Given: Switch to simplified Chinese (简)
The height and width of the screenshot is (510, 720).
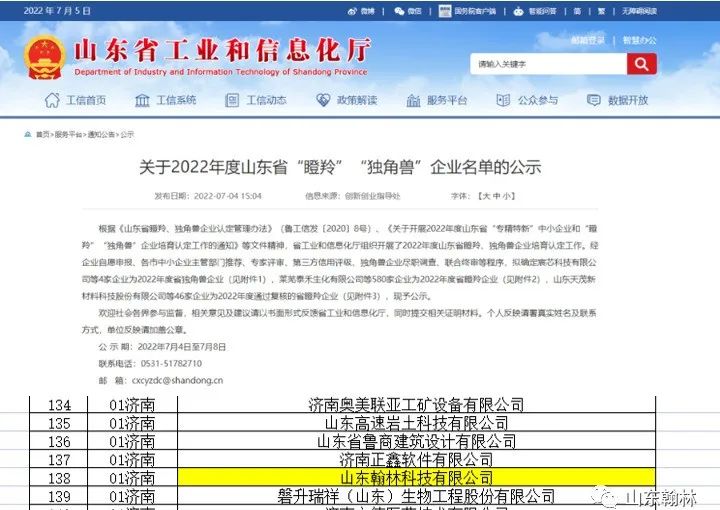Looking at the screenshot, I should pyautogui.click(x=577, y=11).
